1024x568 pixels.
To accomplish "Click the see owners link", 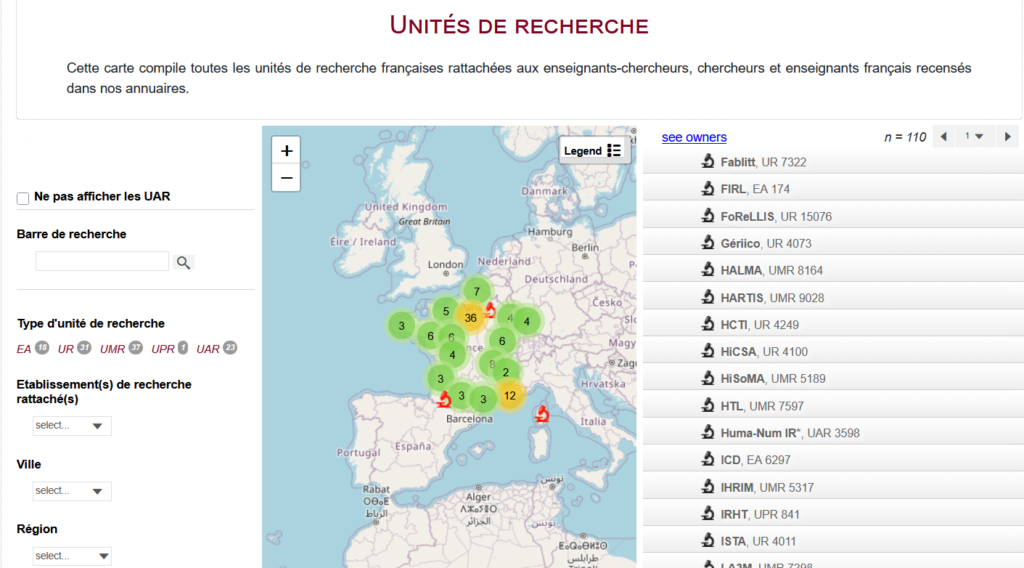I will point(694,137).
